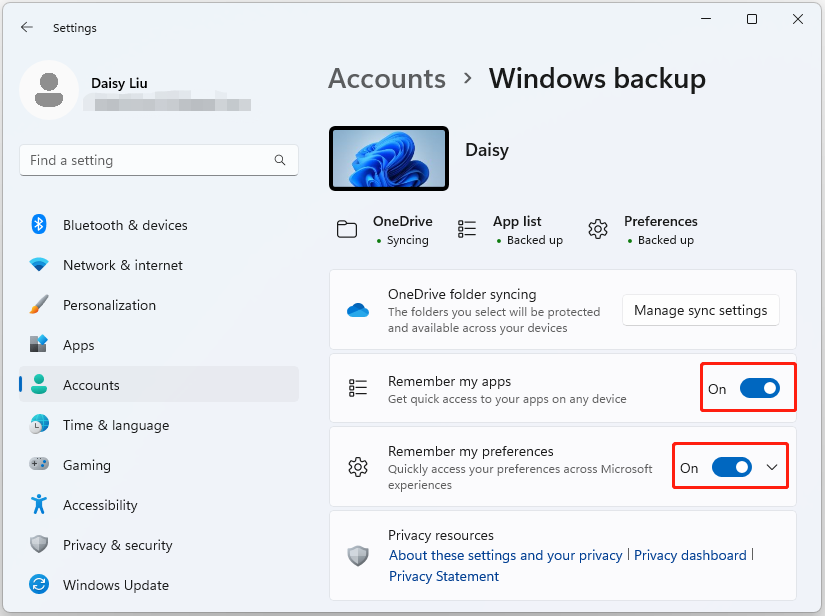Turn off Remember my apps toggle

click(x=759, y=389)
